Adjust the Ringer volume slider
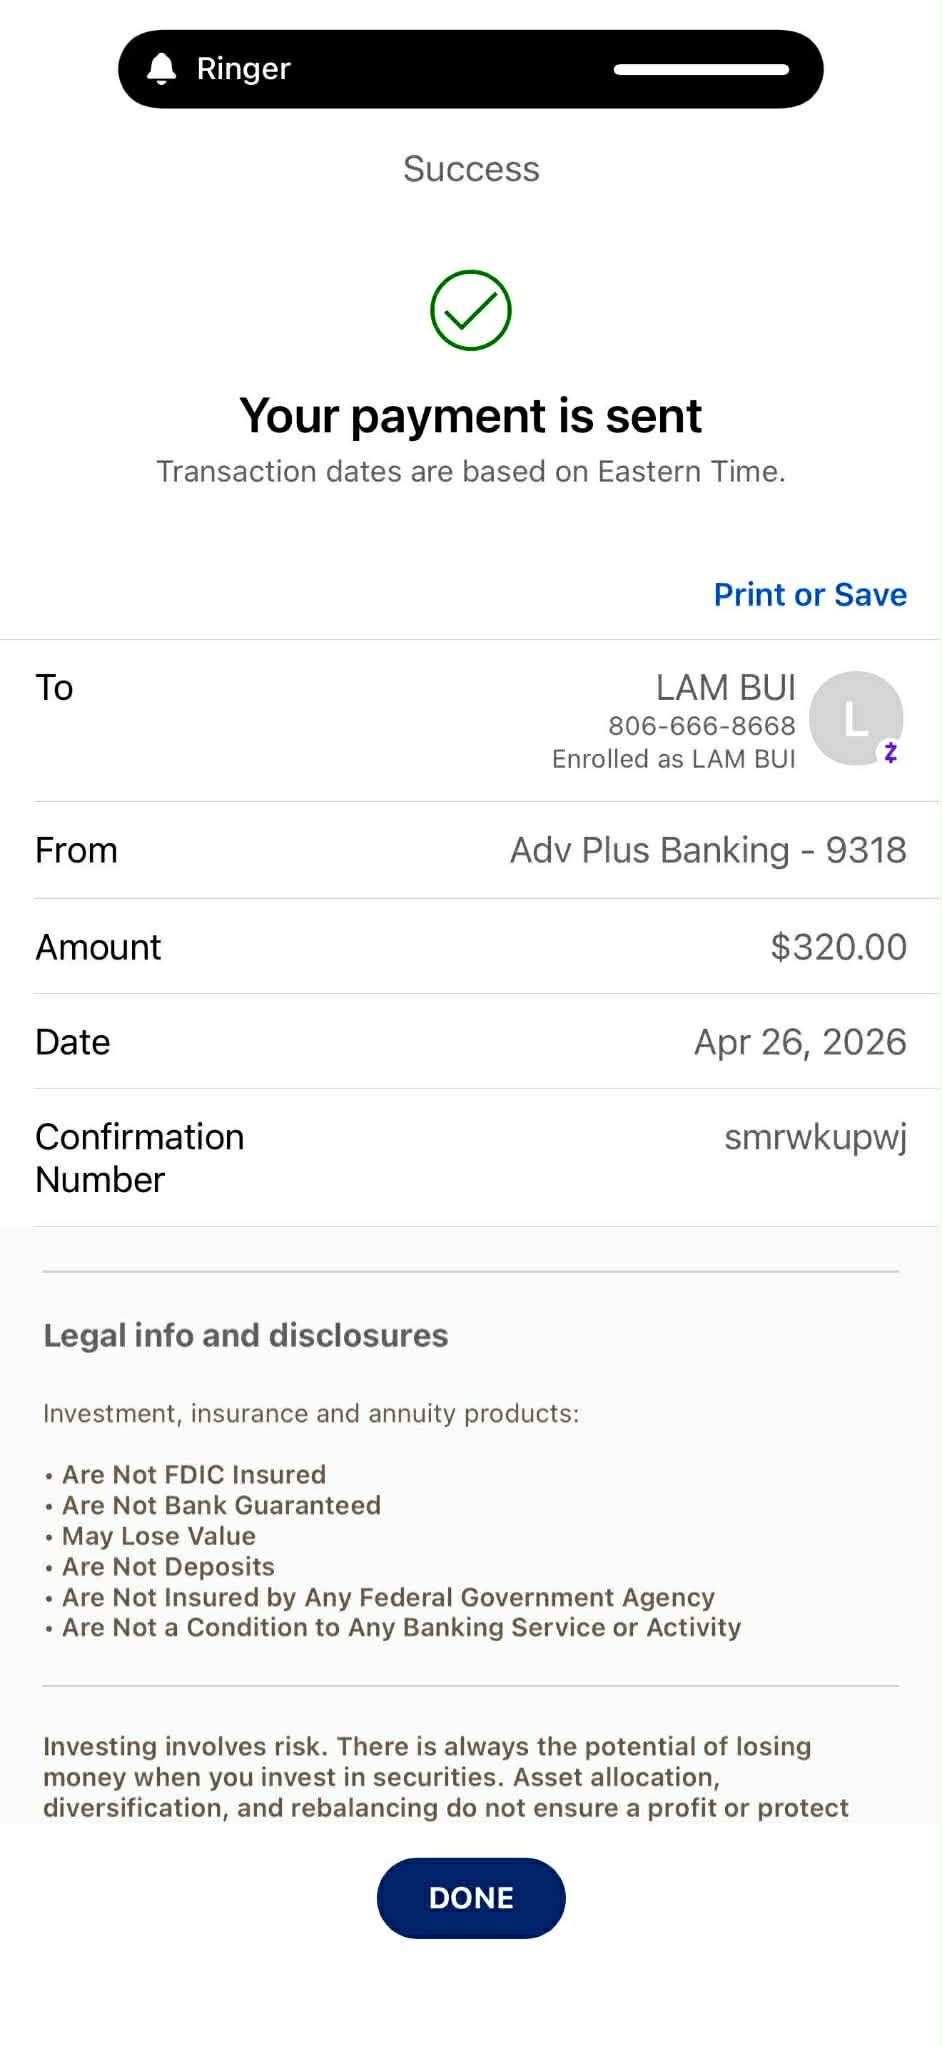Image resolution: width=942 pixels, height=2046 pixels. 701,69
